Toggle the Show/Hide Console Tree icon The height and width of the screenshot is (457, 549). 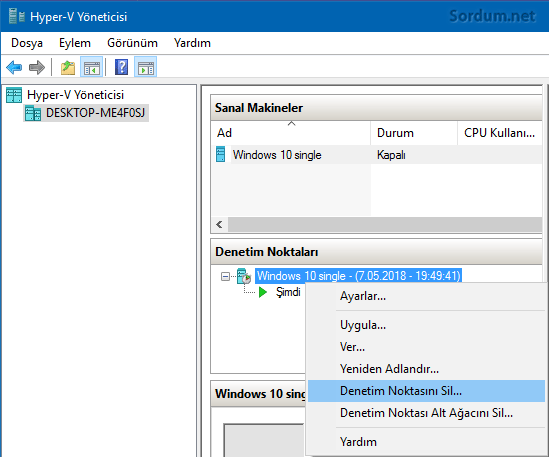[91, 67]
